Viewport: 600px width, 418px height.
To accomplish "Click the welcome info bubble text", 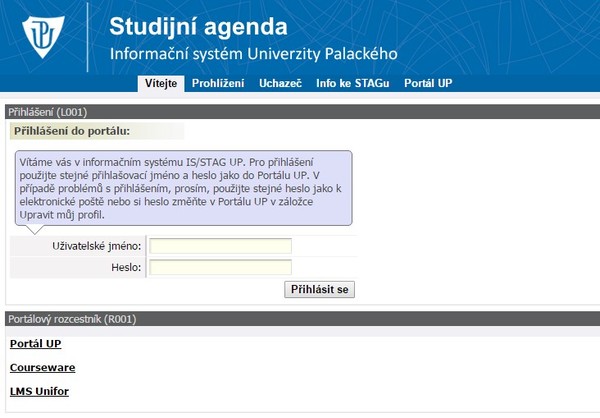I will click(x=183, y=188).
